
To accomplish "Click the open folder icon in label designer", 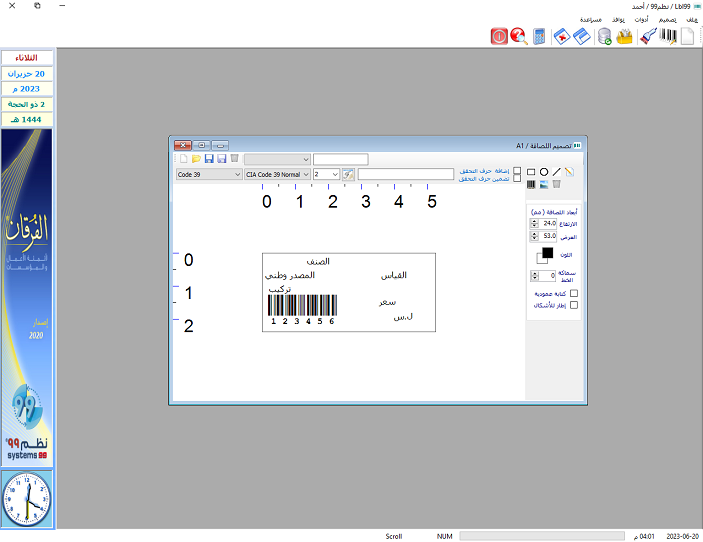I will [x=196, y=159].
